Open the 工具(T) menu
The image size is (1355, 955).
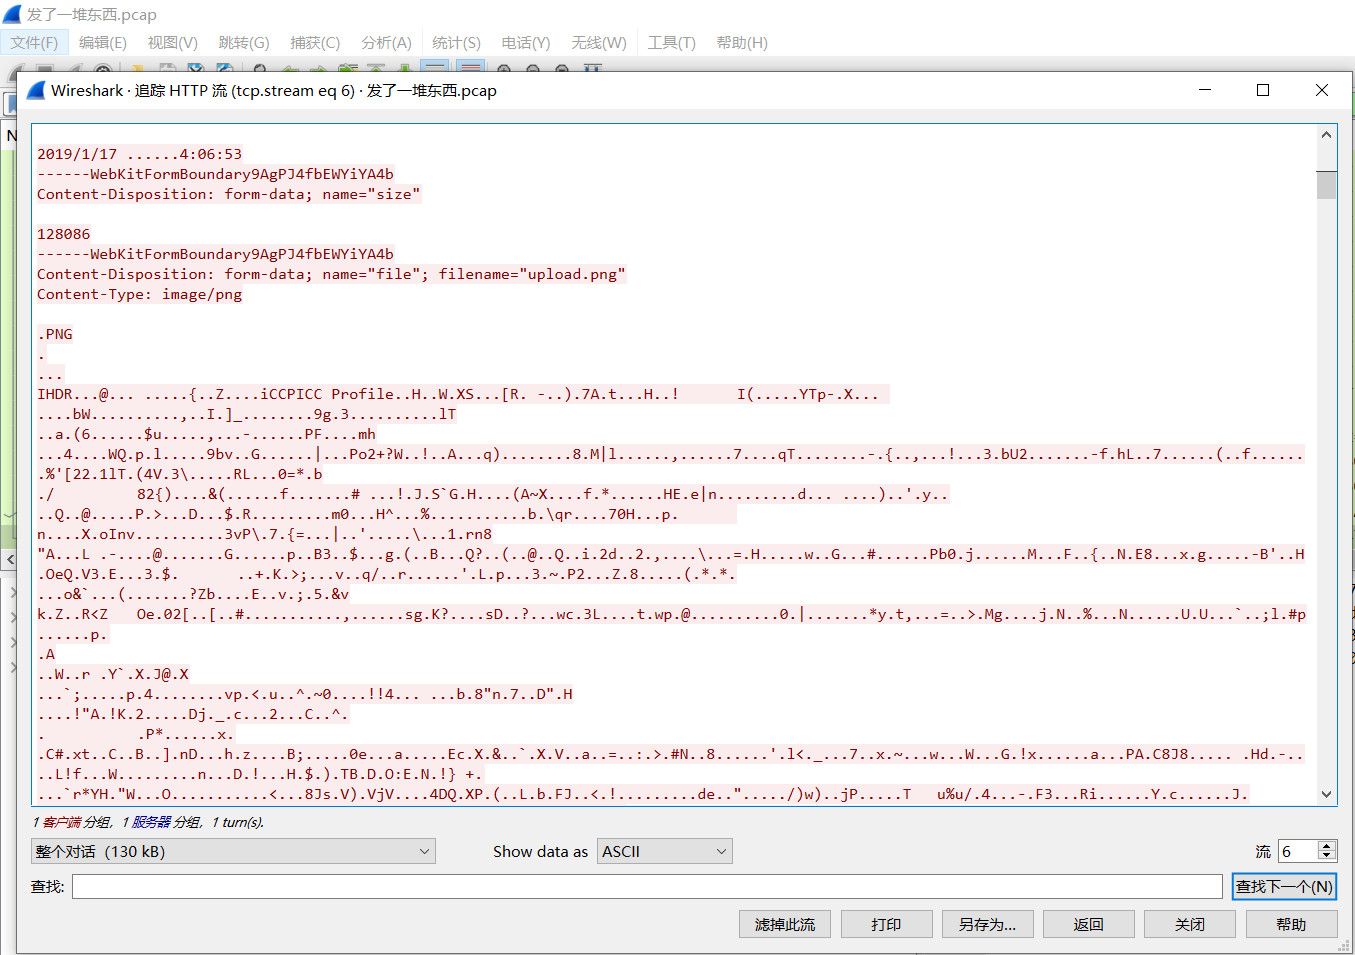click(x=671, y=42)
